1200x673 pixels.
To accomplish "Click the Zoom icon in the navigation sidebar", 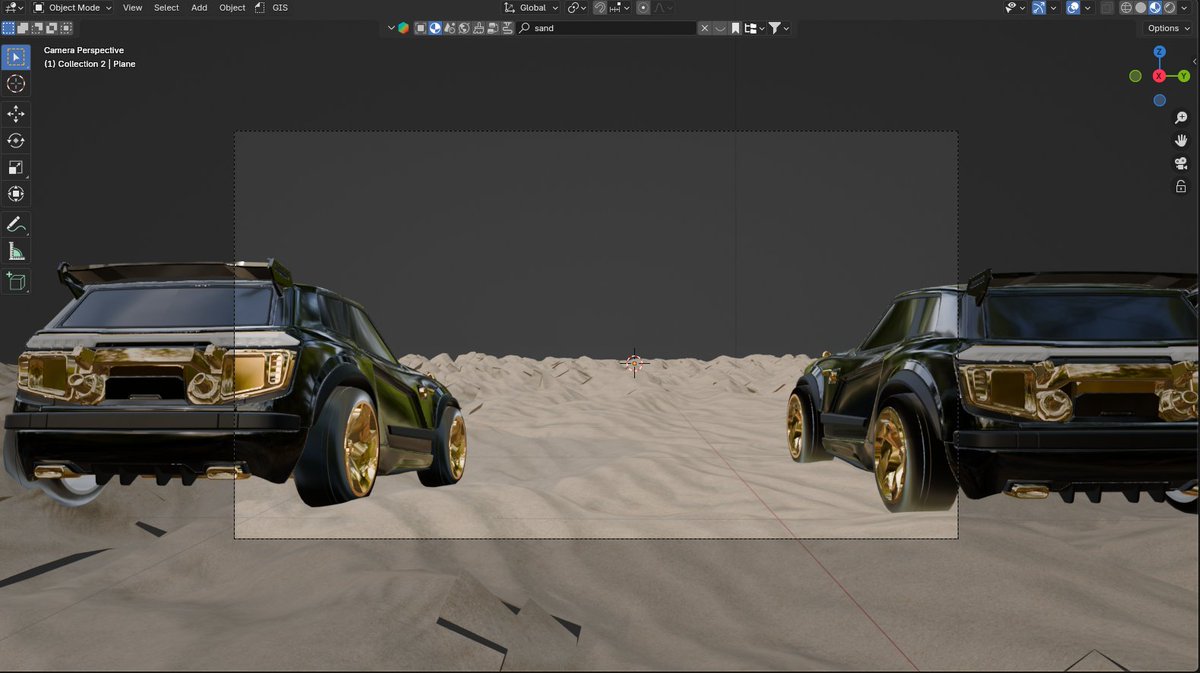I will pos(1181,117).
